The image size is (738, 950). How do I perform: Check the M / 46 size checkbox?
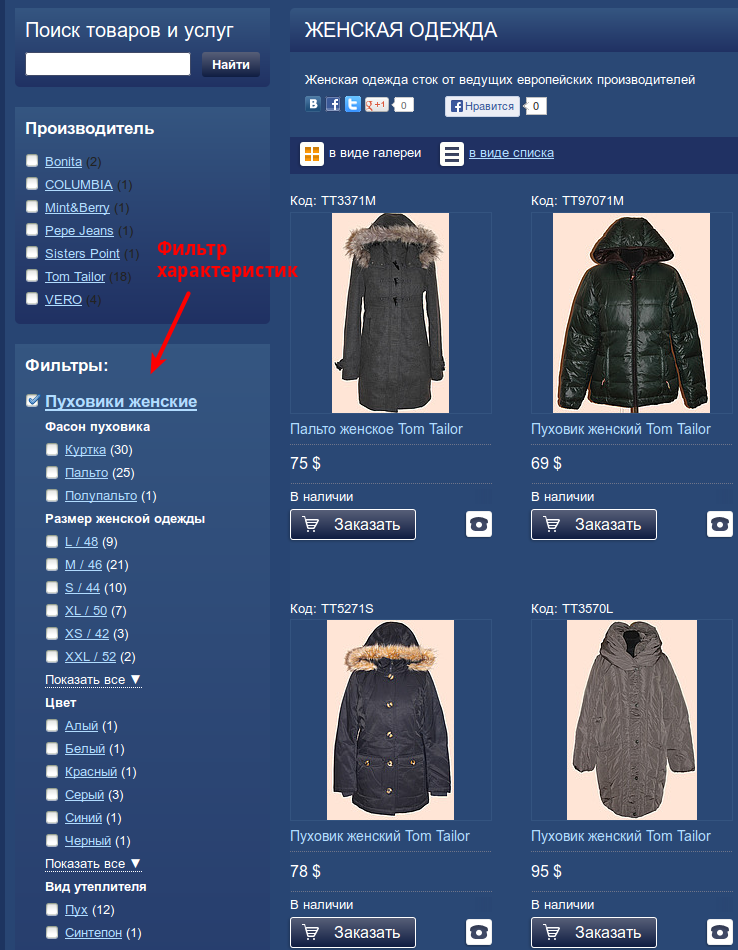coord(52,564)
